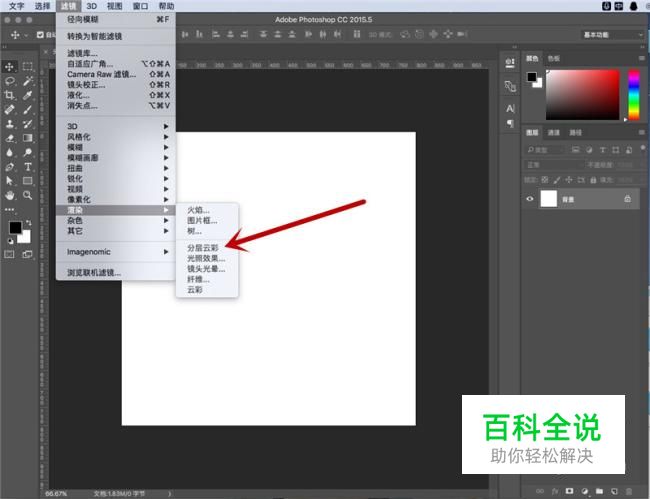Open the layer filter type dropdown
Image resolution: width=650 pixels, height=499 pixels.
point(545,150)
